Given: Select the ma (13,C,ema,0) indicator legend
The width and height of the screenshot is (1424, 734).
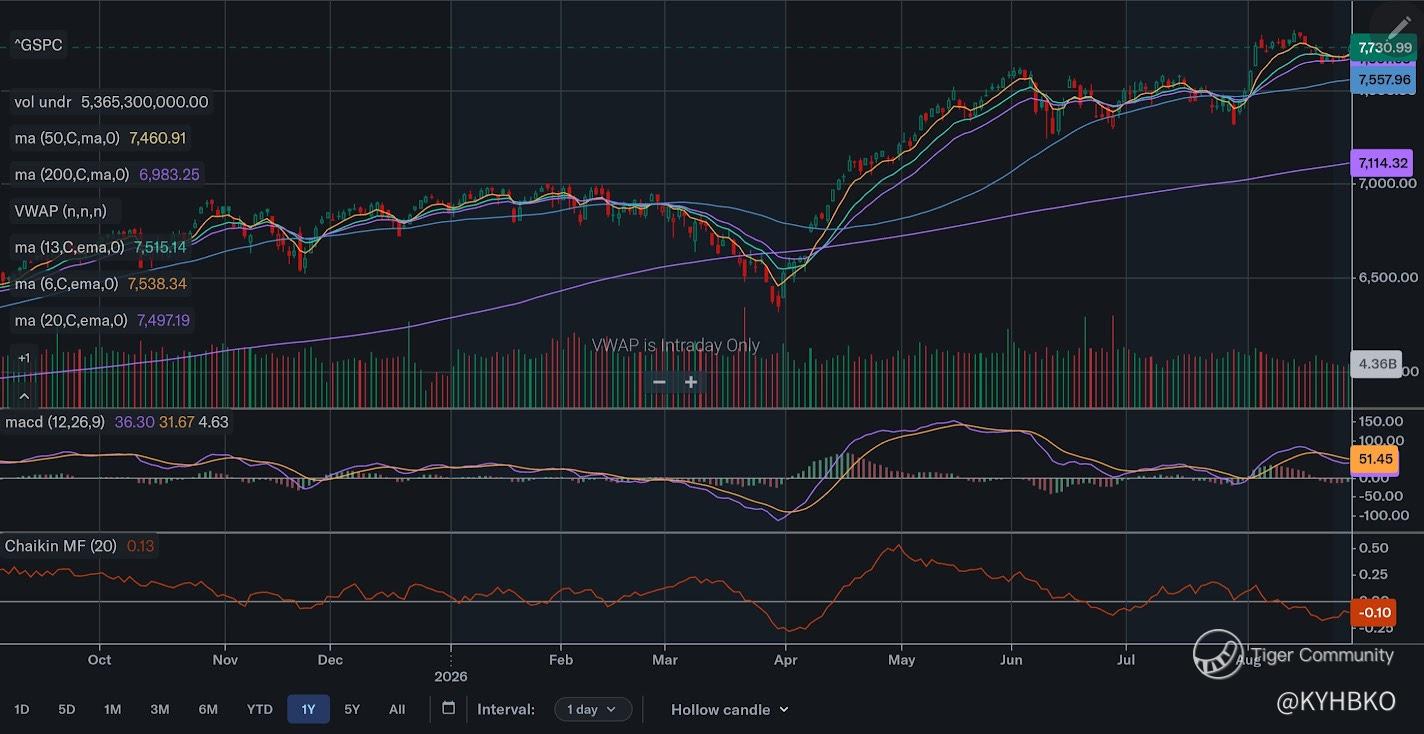Looking at the screenshot, I should point(100,247).
